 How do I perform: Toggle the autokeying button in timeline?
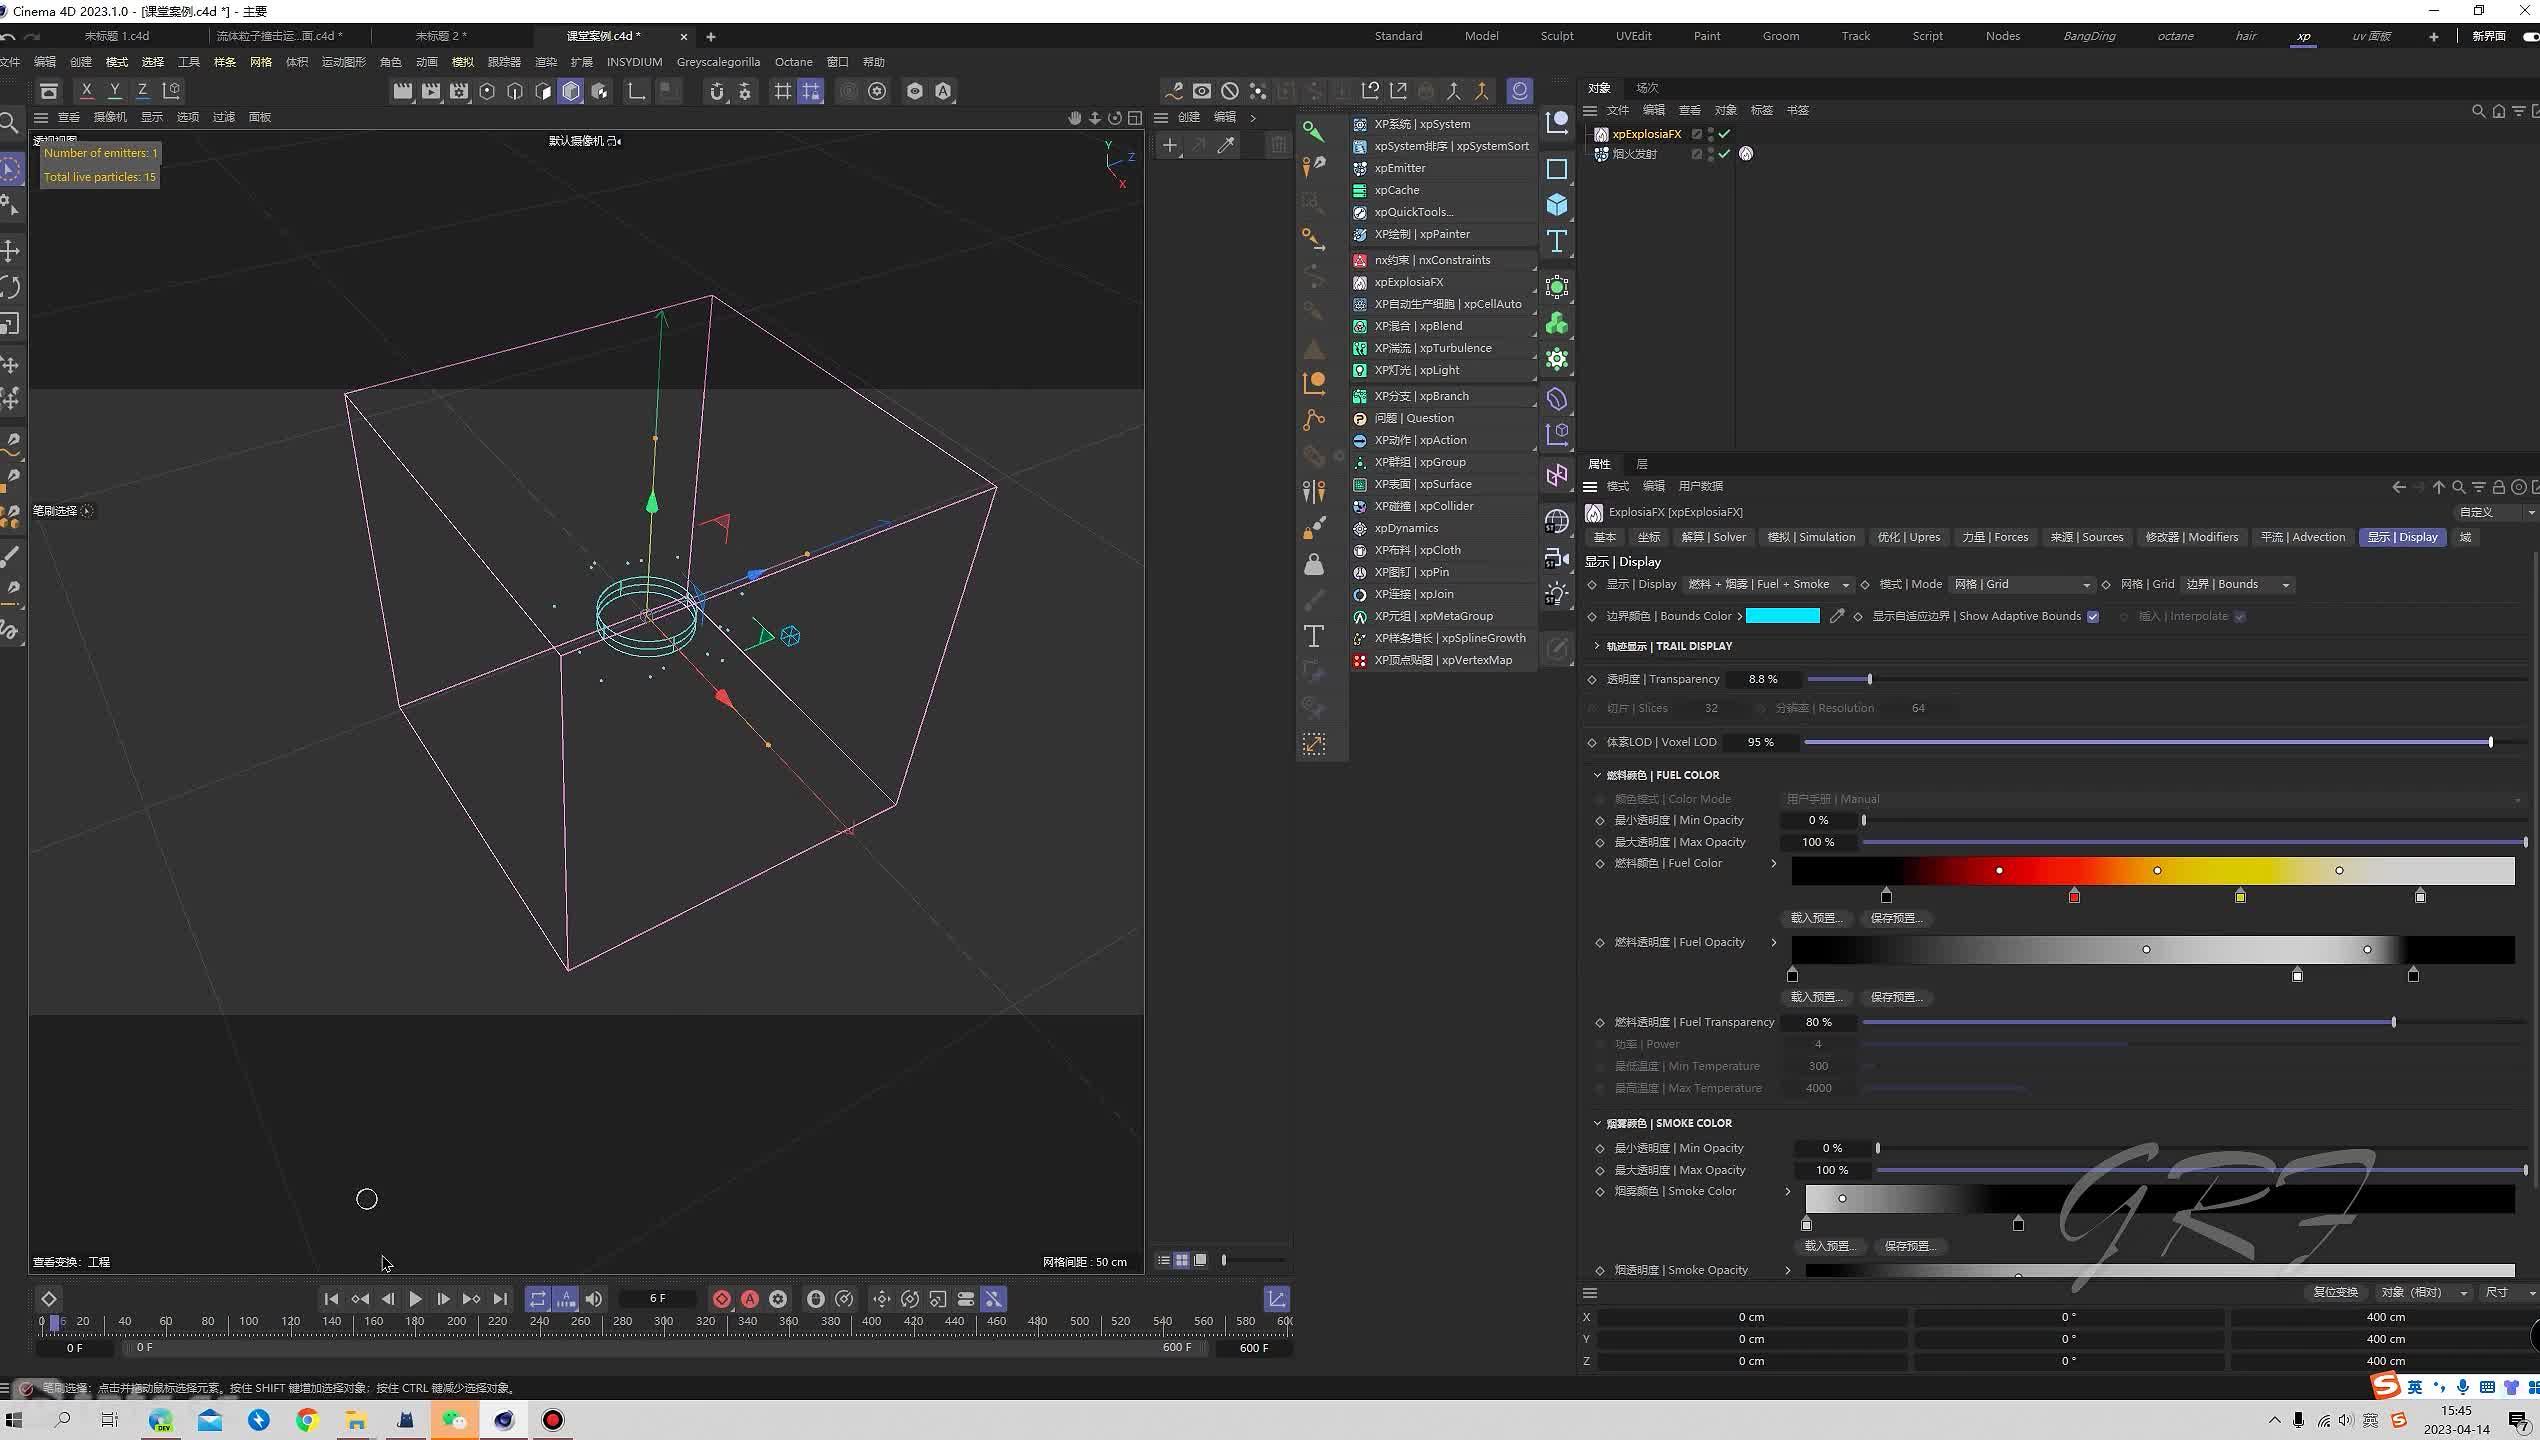point(750,1299)
